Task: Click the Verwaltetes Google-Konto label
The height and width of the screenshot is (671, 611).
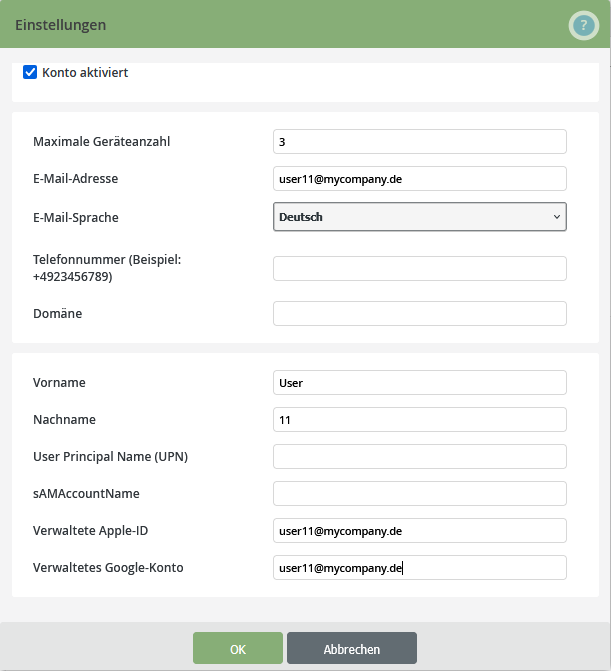Action: pos(108,568)
